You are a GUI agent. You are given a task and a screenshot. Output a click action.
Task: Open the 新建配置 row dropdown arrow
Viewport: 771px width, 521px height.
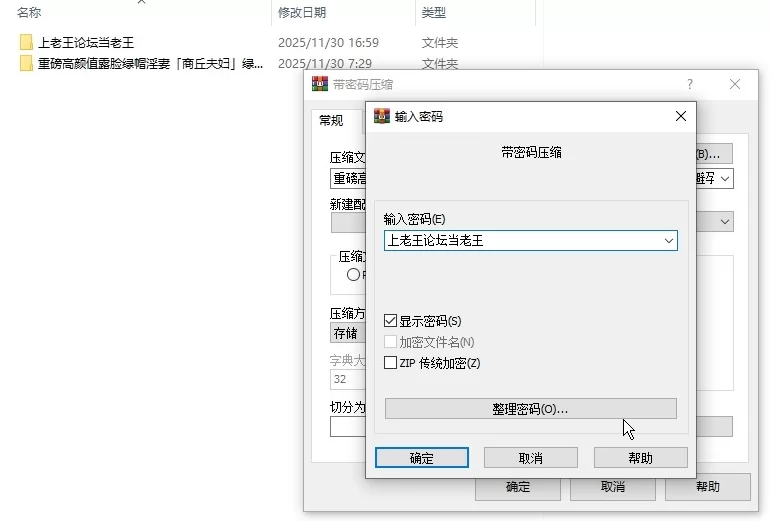[725, 221]
